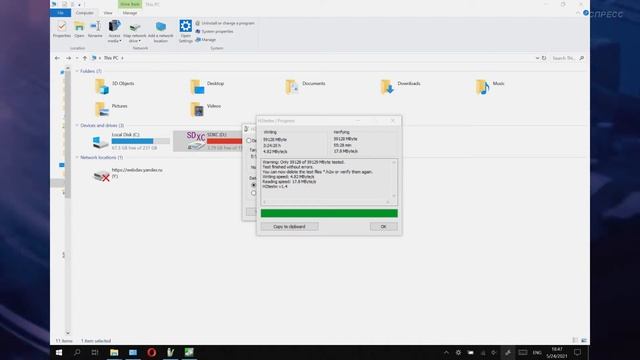Screen dimensions: 640x360
Task: Open the quick access toolbar dropdown
Action: click(x=80, y=4)
